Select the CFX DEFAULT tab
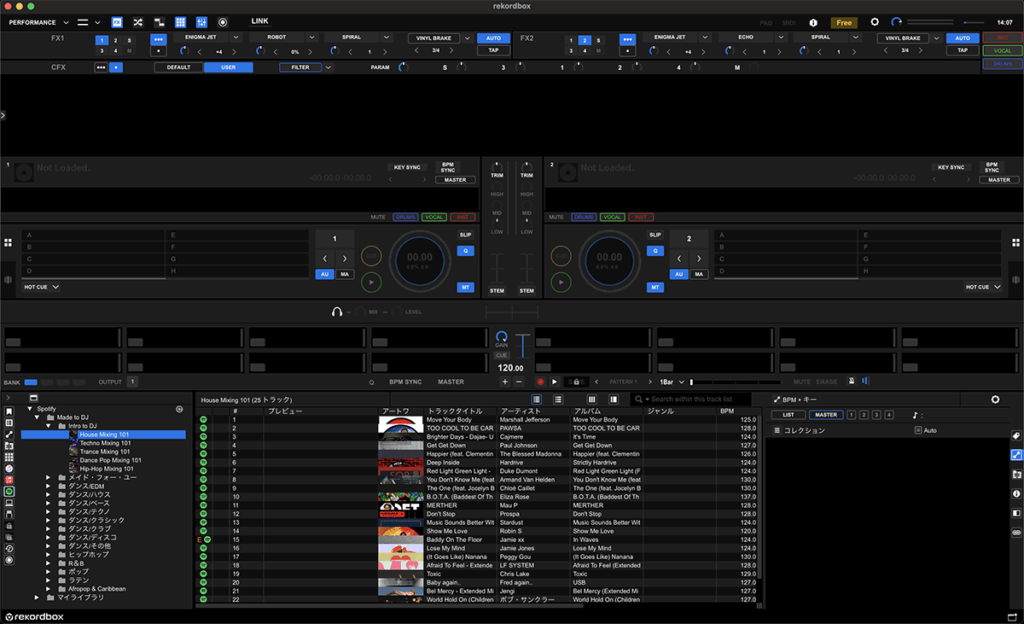Screen dimensions: 1024x624 pyautogui.click(x=178, y=67)
